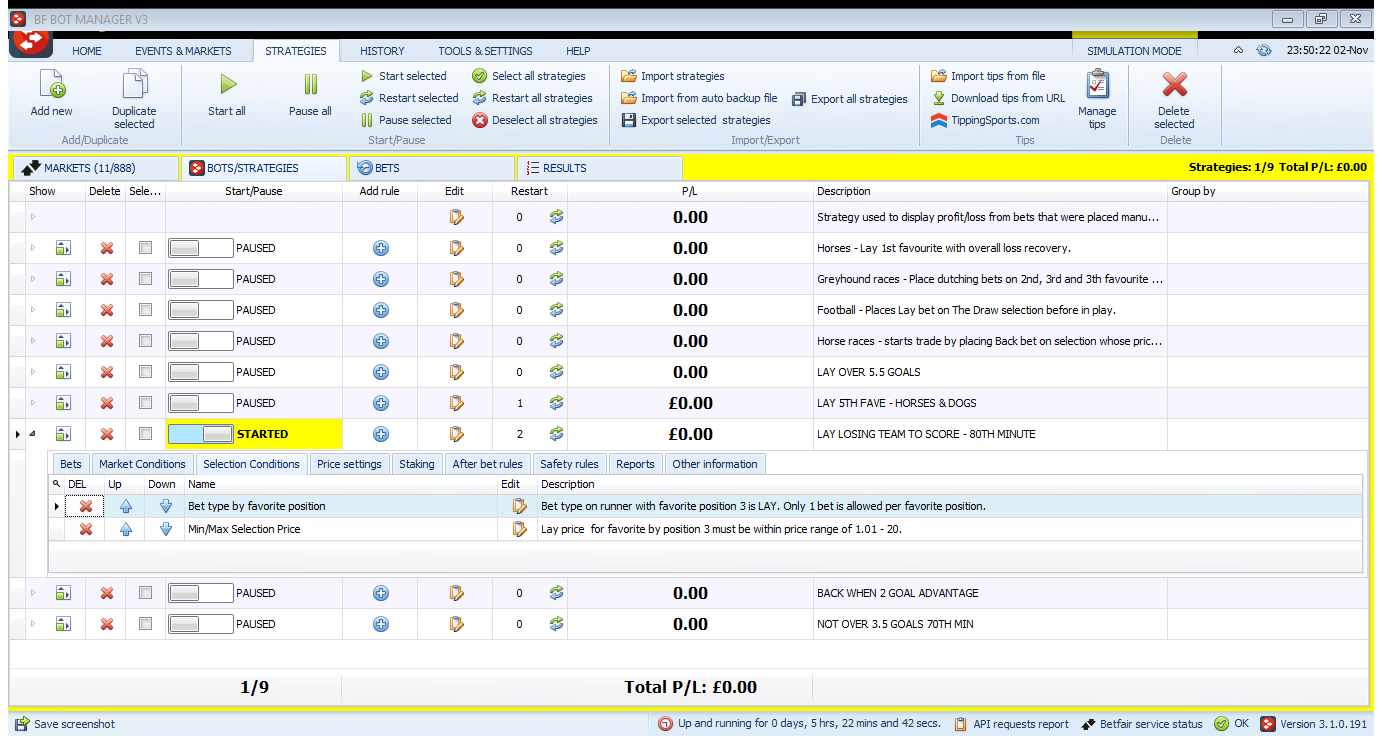
Task: Click Restart all strategies
Action: pyautogui.click(x=532, y=98)
